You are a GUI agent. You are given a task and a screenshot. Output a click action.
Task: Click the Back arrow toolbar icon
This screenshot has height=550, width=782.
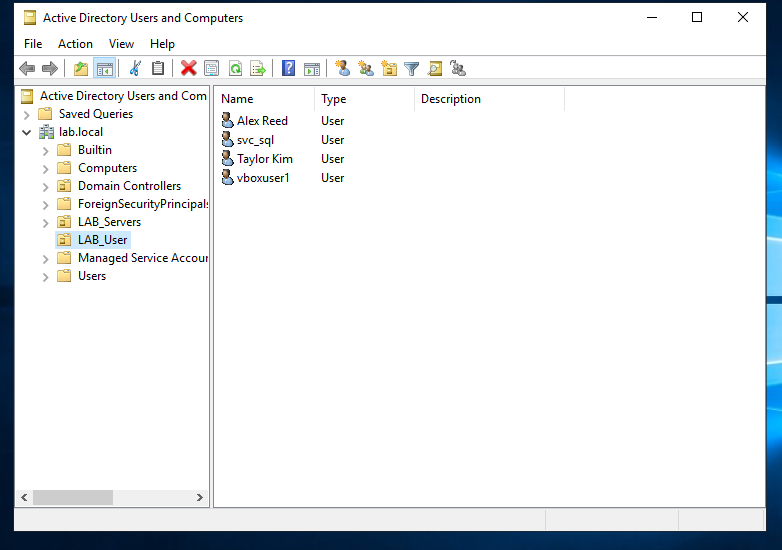[x=27, y=68]
